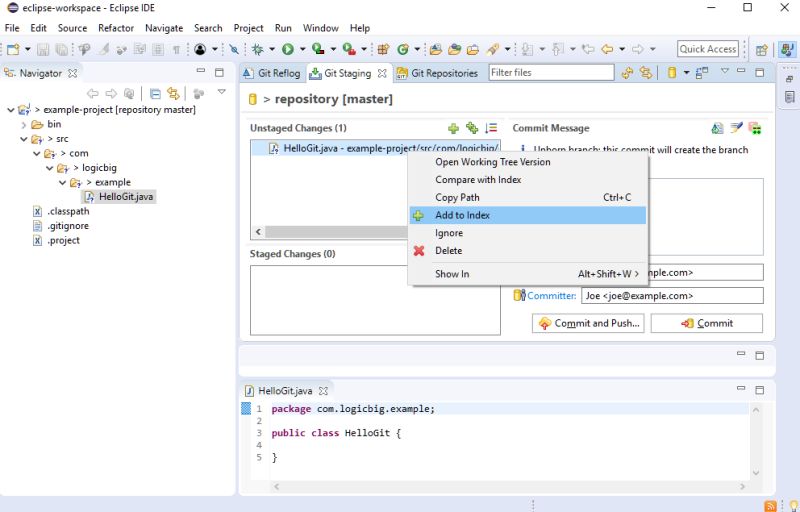Run the program with green play icon
Image resolution: width=800 pixels, height=512 pixels.
click(288, 49)
